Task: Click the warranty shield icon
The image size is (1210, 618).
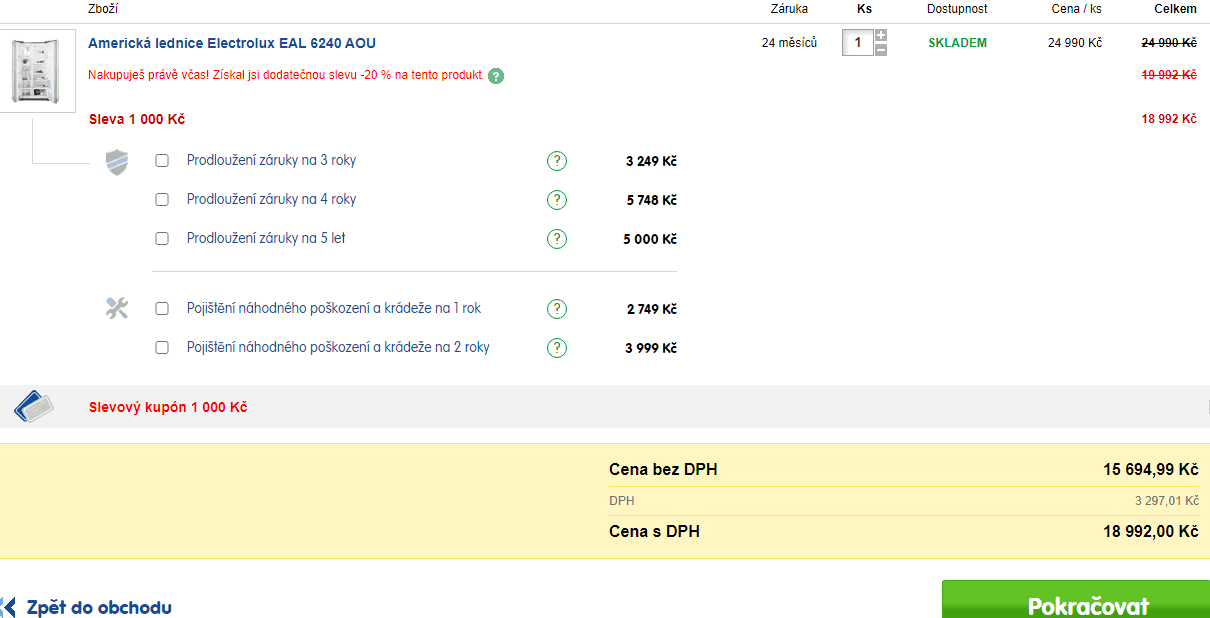Action: click(x=118, y=162)
